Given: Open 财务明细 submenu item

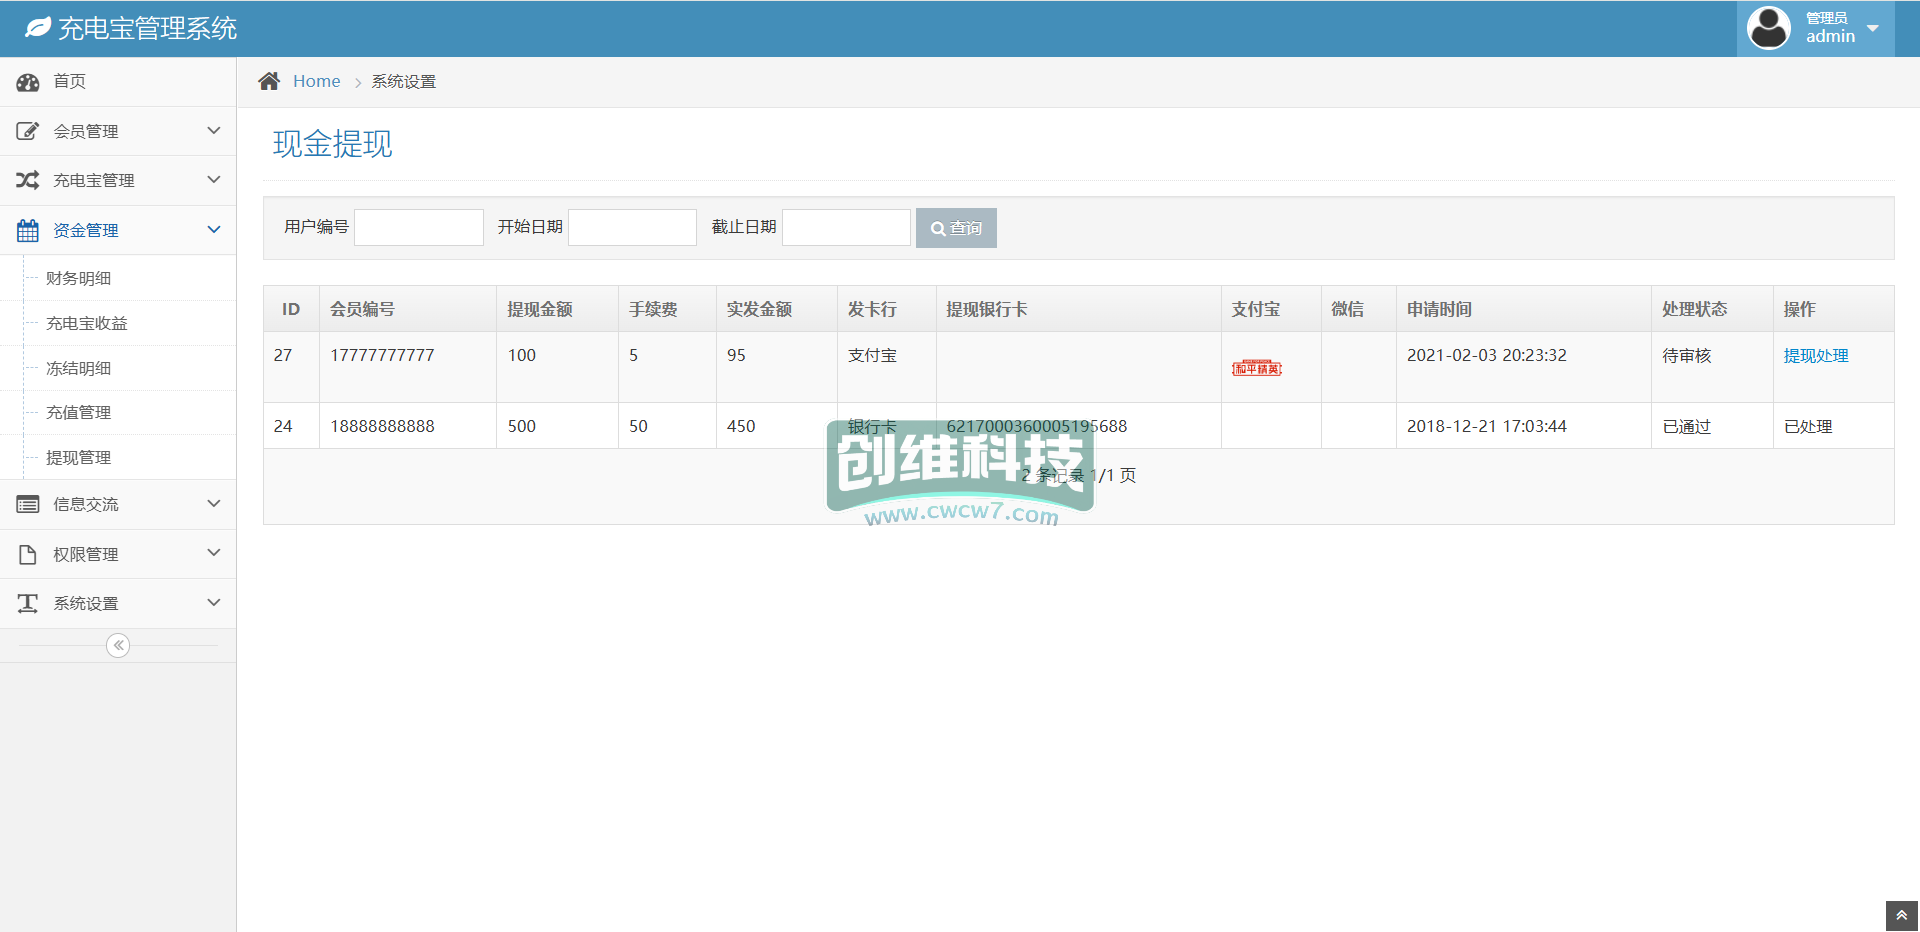Looking at the screenshot, I should (x=79, y=278).
